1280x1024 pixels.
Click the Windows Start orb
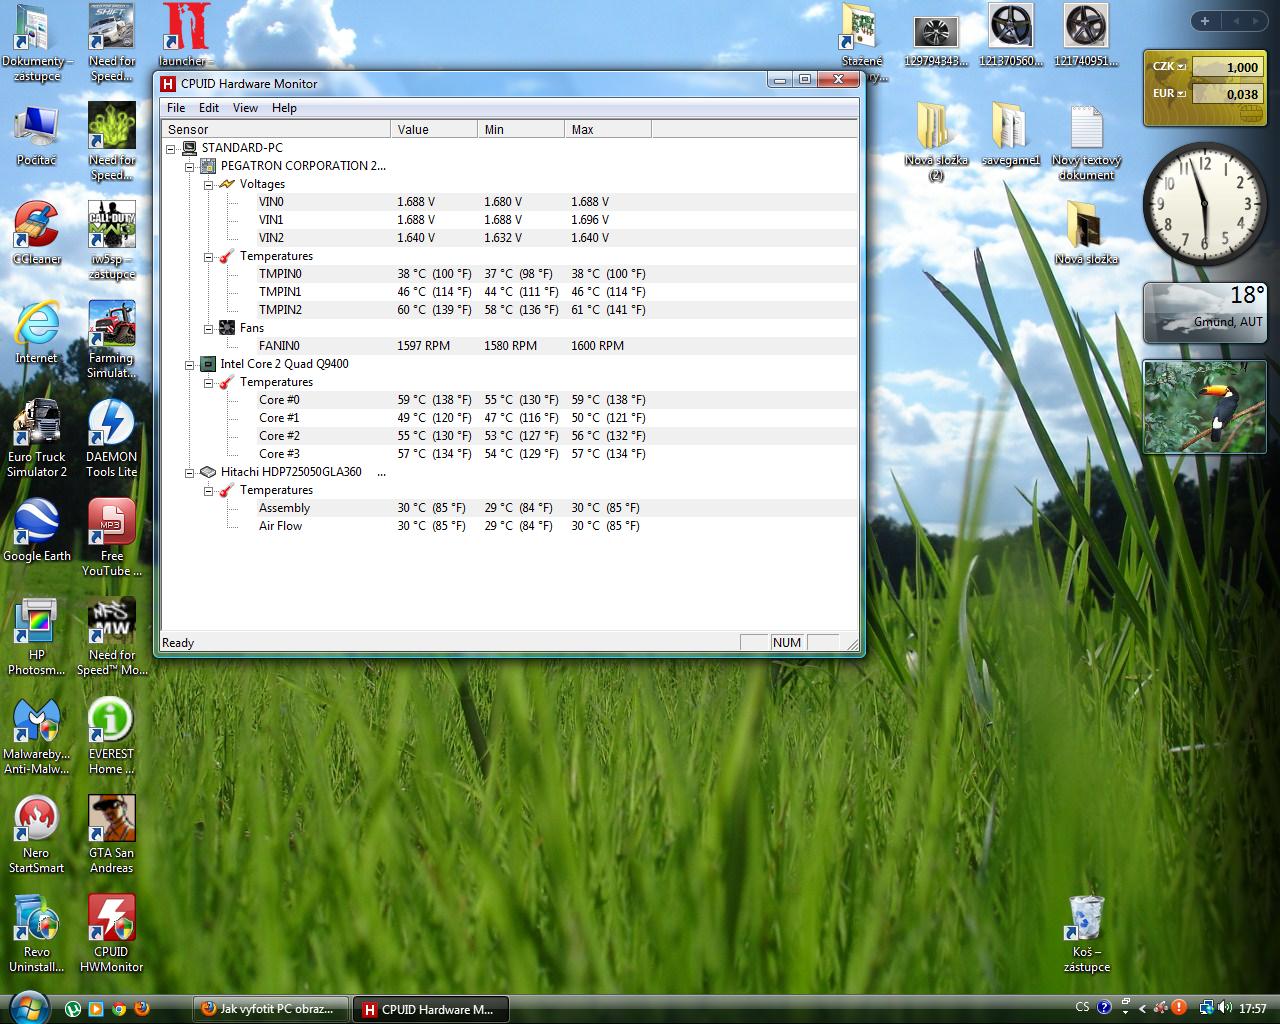tap(28, 1006)
